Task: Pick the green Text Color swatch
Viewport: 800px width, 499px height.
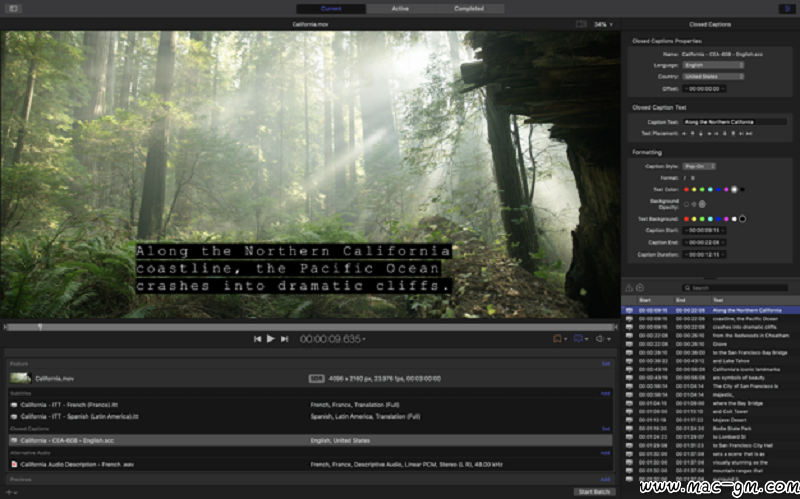Action: coord(702,190)
